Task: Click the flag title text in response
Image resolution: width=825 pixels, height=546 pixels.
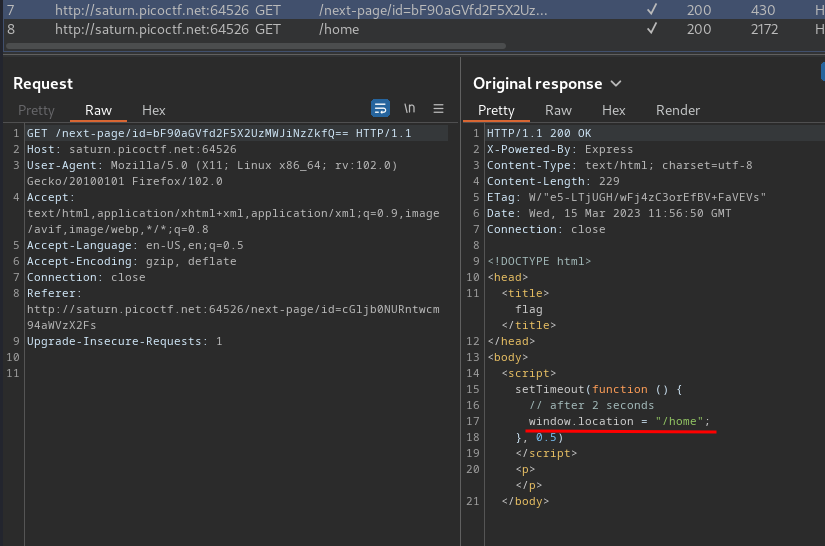Action: [529, 309]
